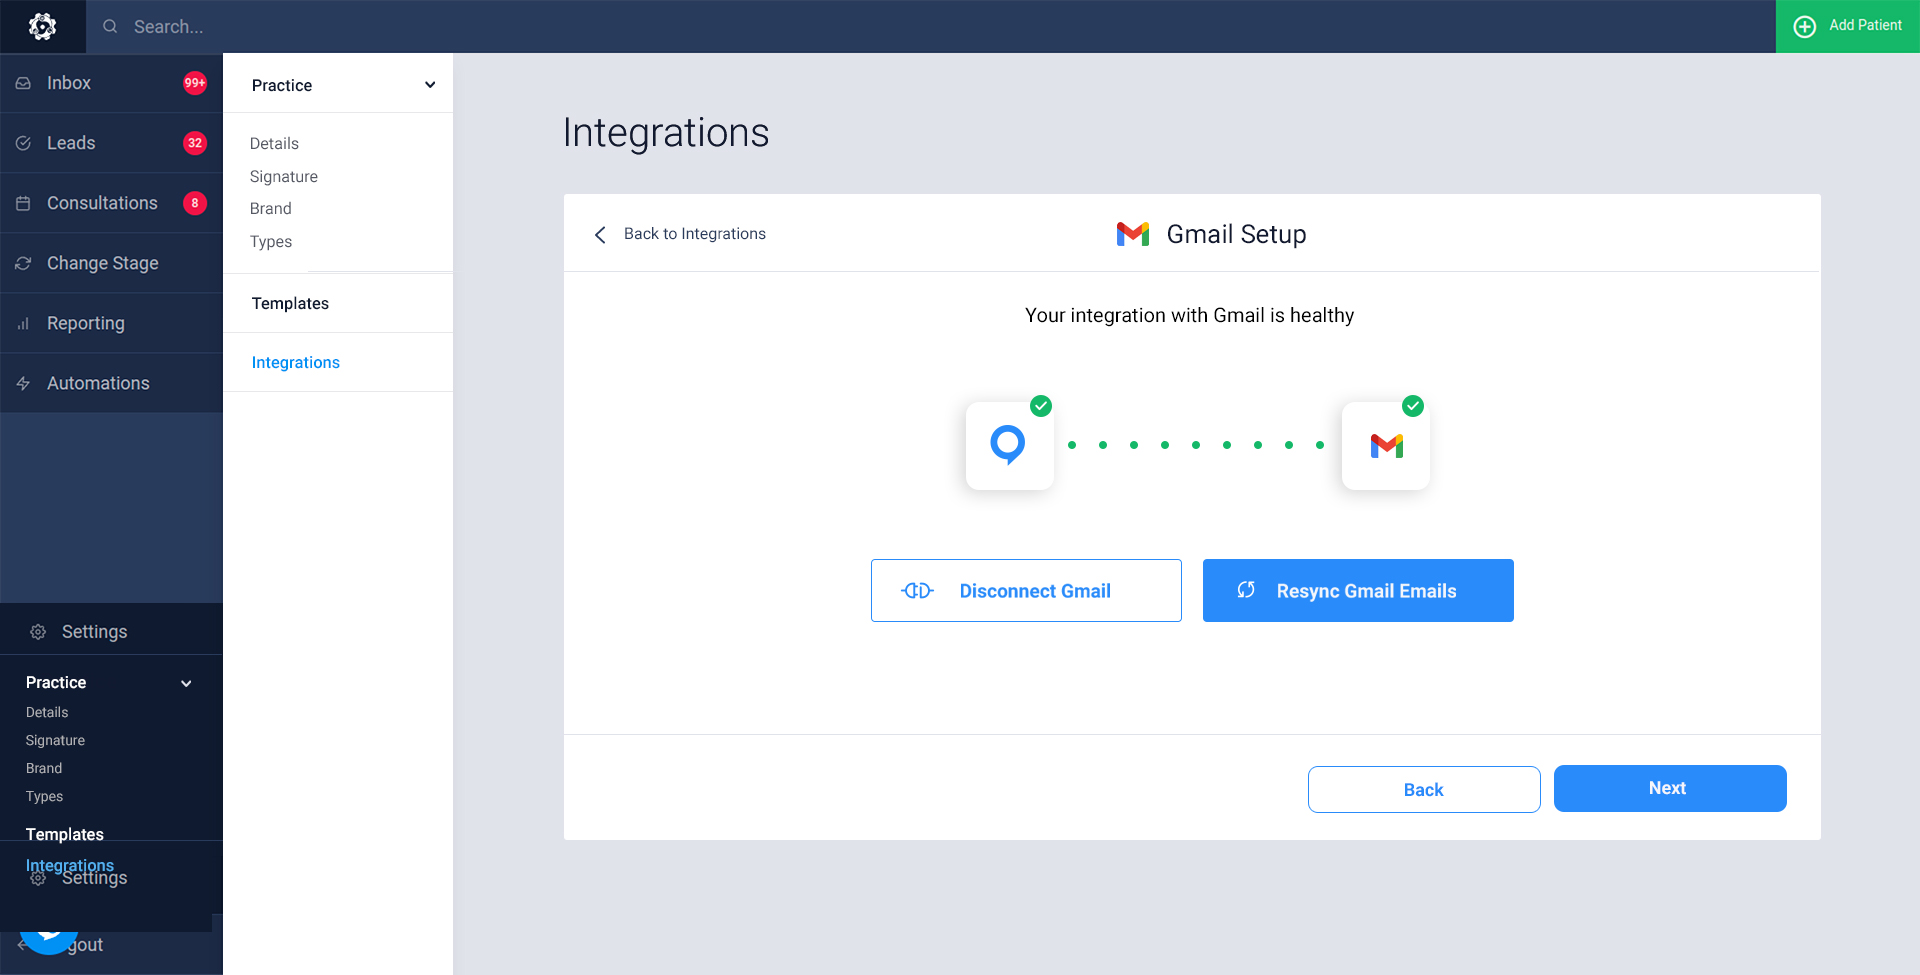Select Integrations in the white settings panel
The height and width of the screenshot is (975, 1920).
point(296,362)
